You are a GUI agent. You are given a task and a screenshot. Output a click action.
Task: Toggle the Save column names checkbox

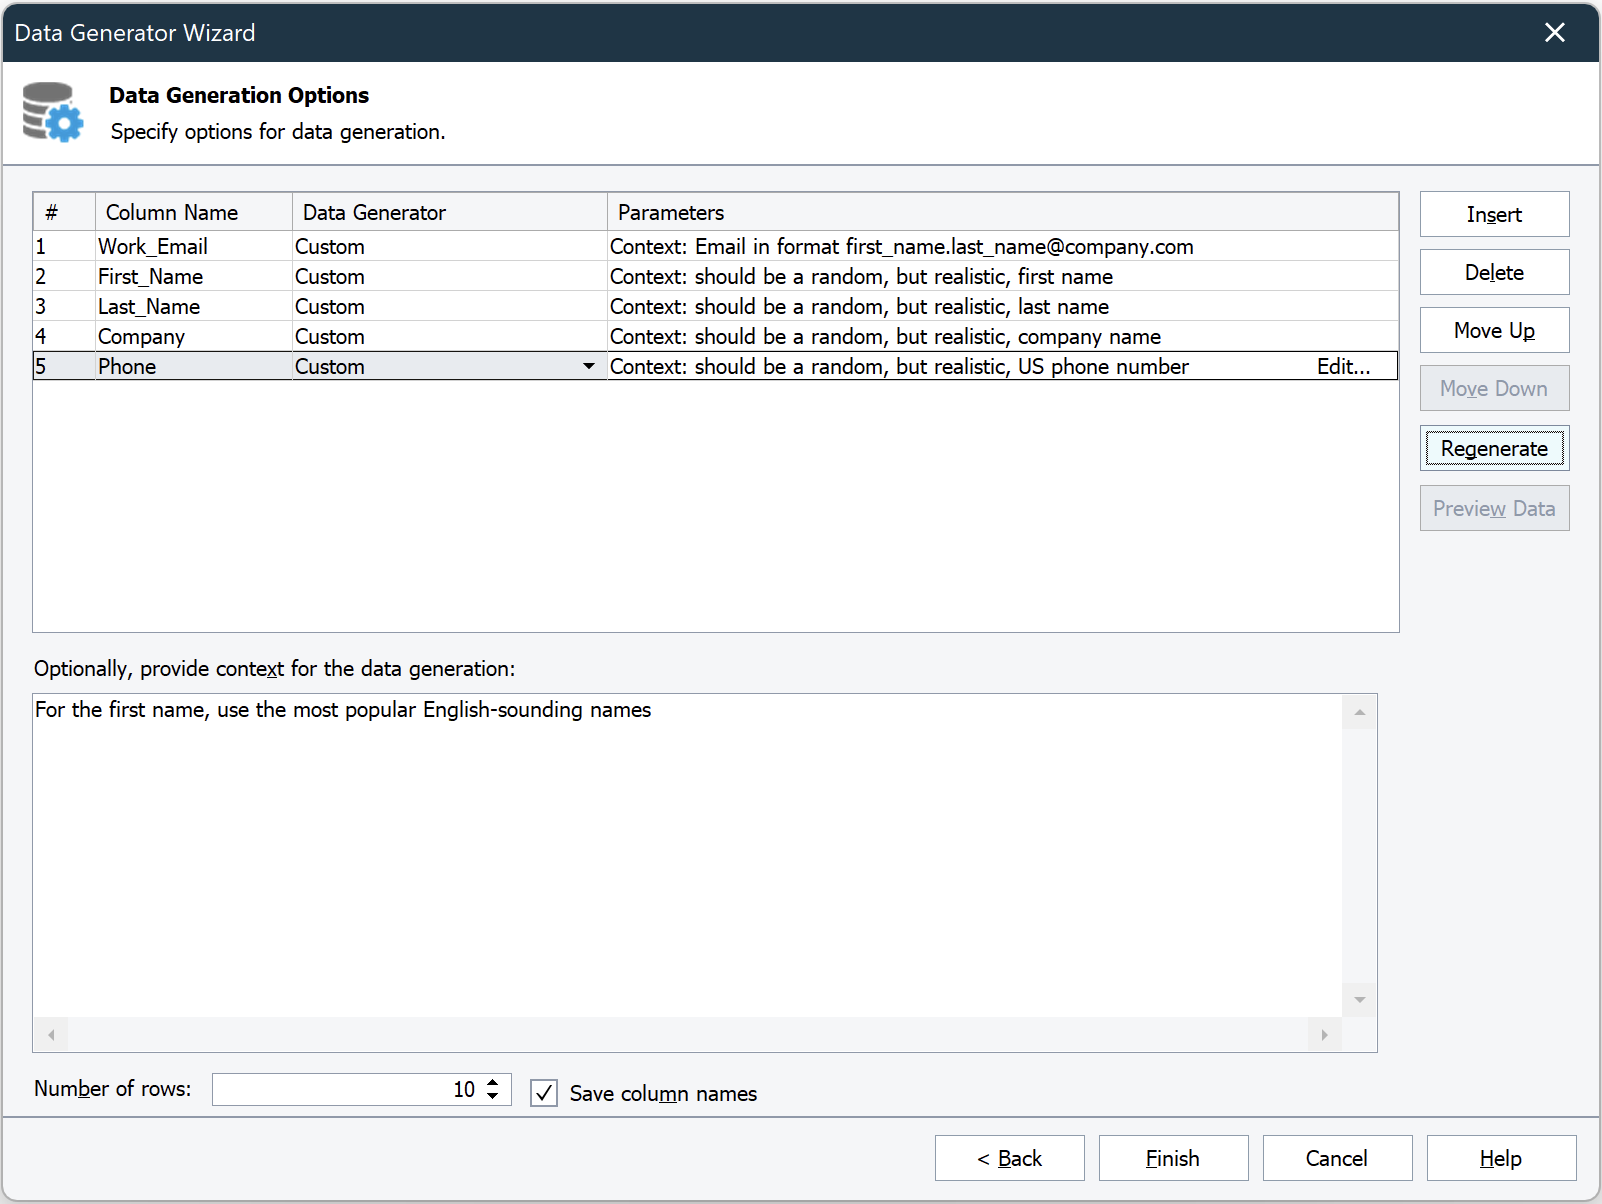click(x=544, y=1093)
